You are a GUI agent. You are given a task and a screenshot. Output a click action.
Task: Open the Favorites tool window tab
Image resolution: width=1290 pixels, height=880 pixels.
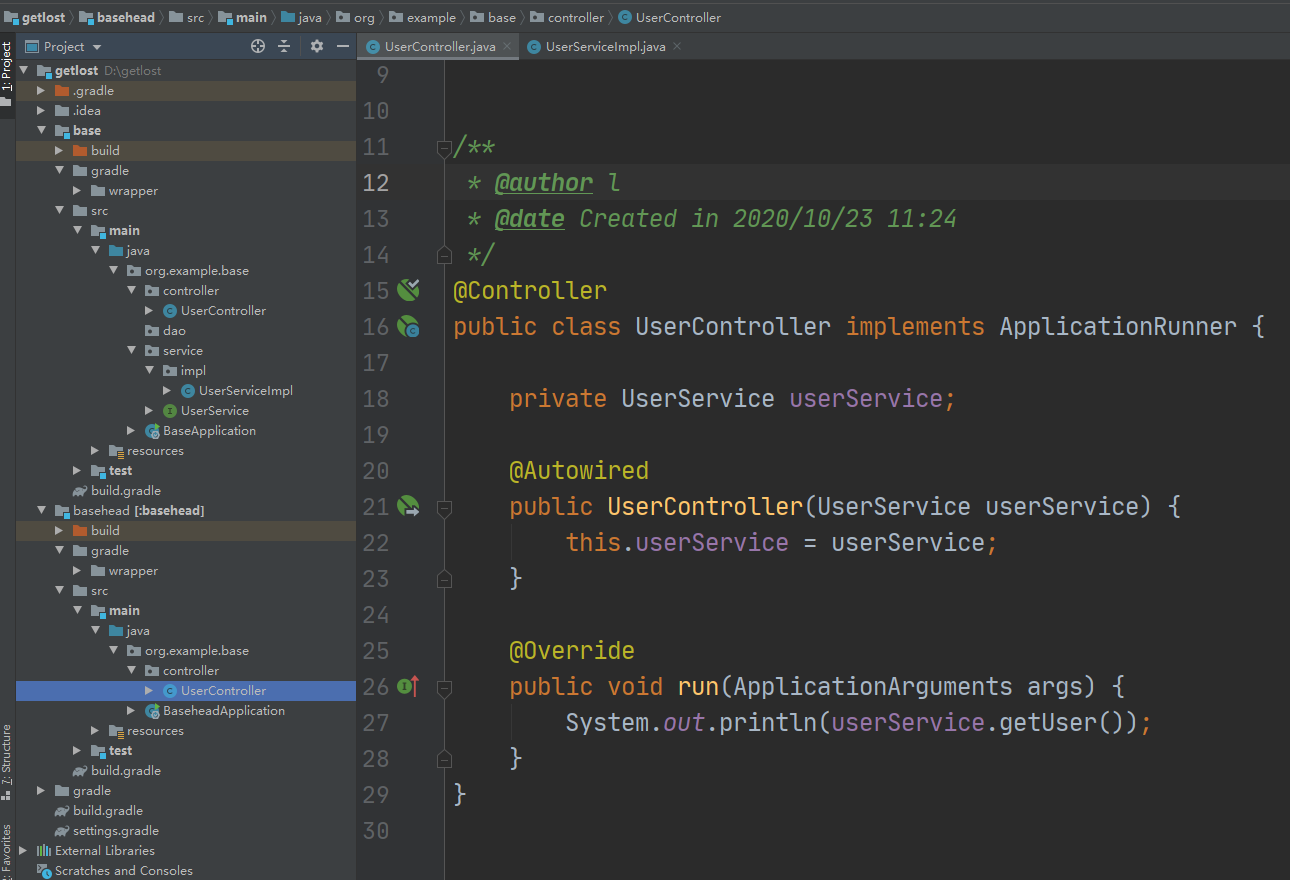[7, 850]
